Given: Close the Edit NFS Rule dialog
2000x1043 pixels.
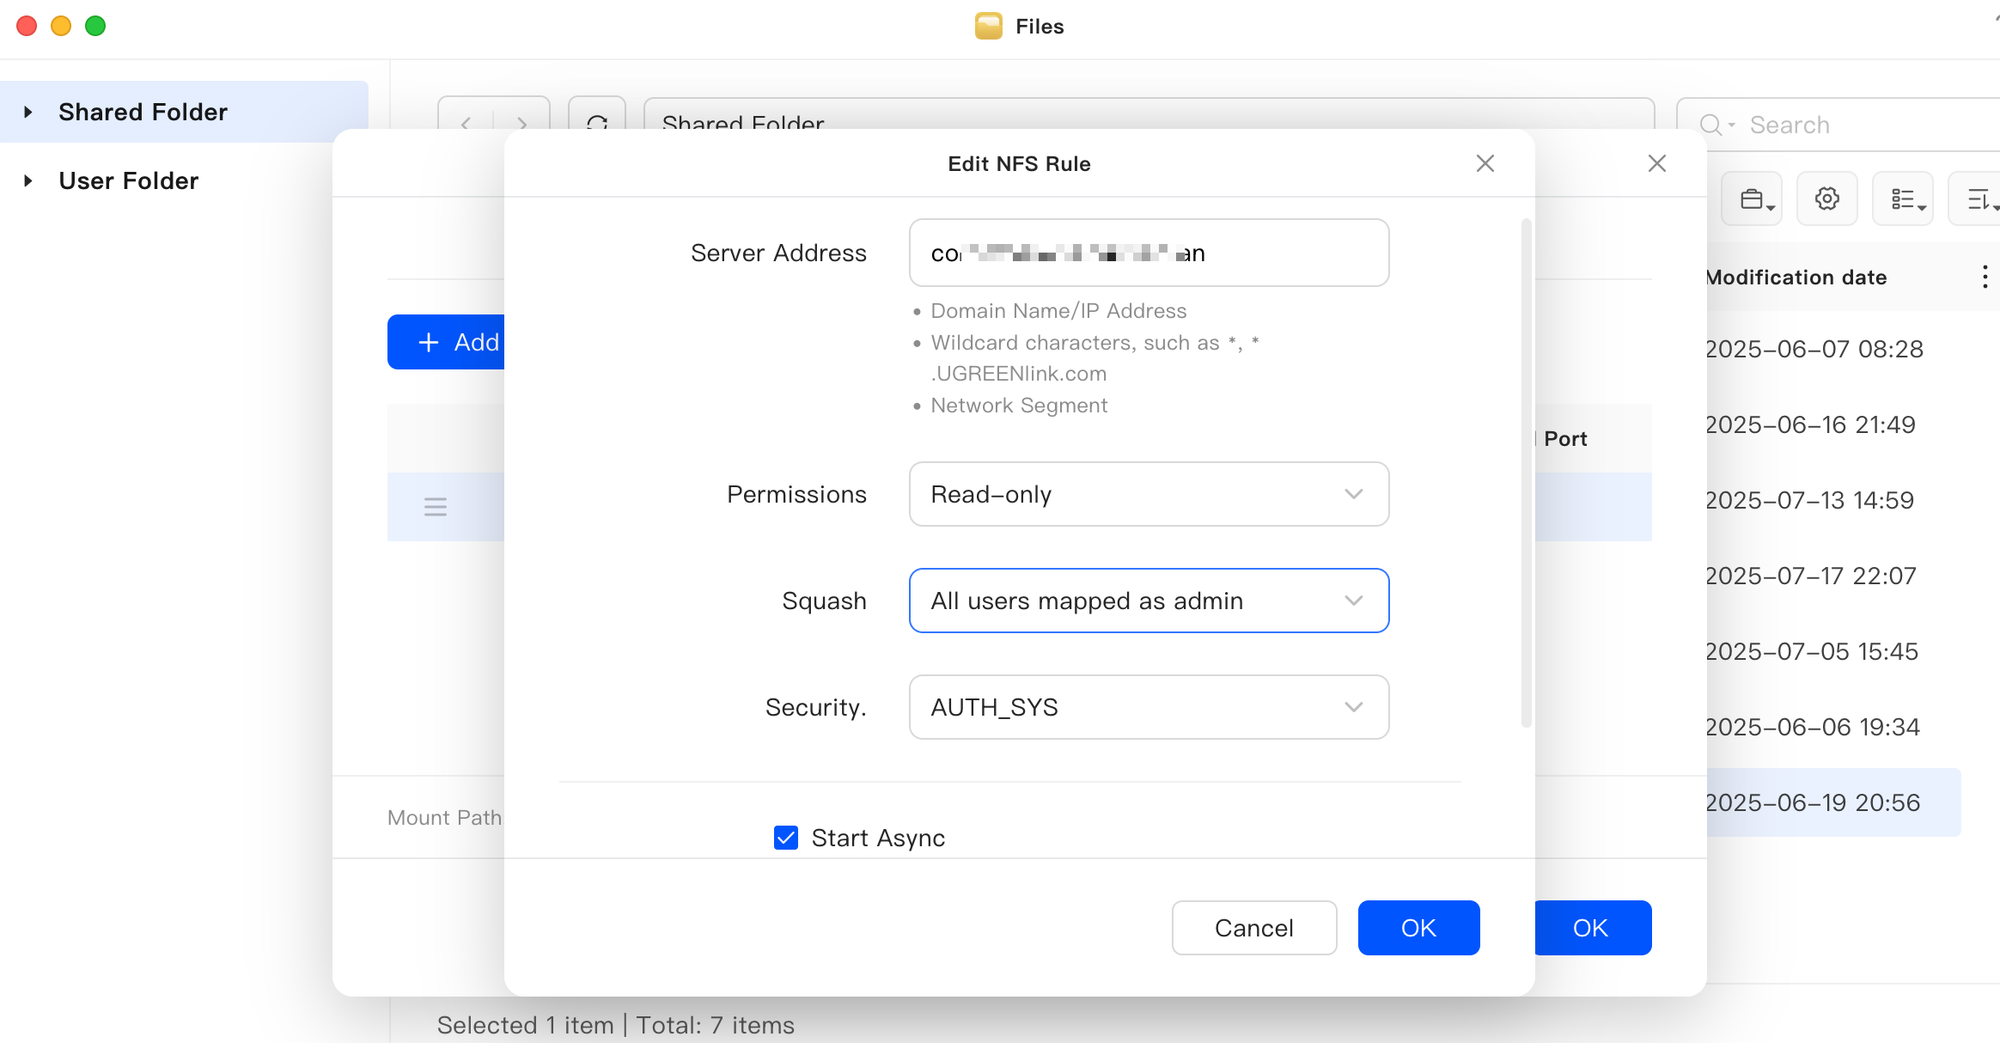Looking at the screenshot, I should point(1485,163).
